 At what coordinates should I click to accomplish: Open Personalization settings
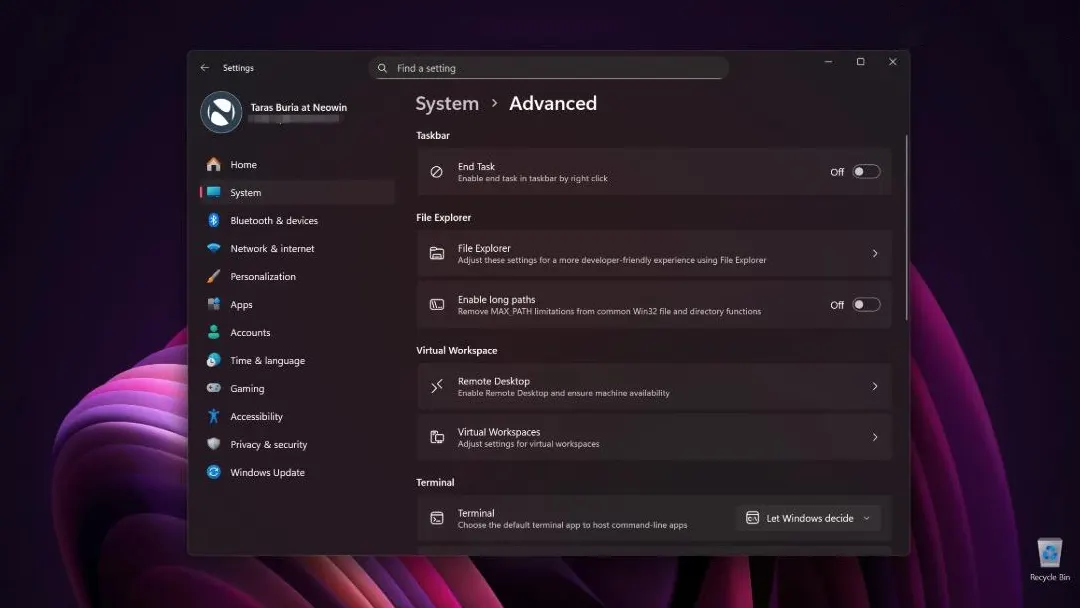(263, 276)
